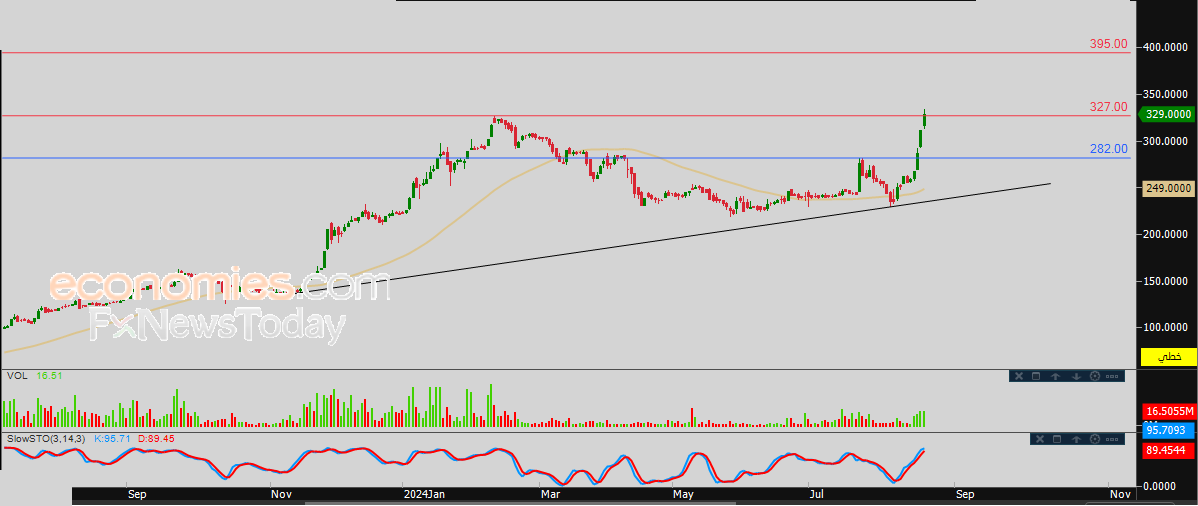Move the VOL panel up
Image resolution: width=1198 pixels, height=506 pixels.
click(1056, 376)
